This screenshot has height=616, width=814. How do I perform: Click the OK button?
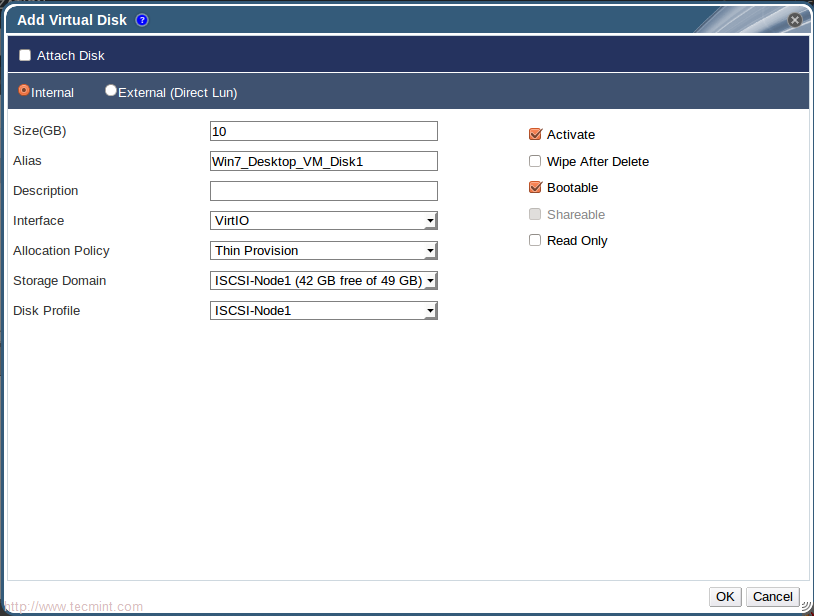pos(725,597)
